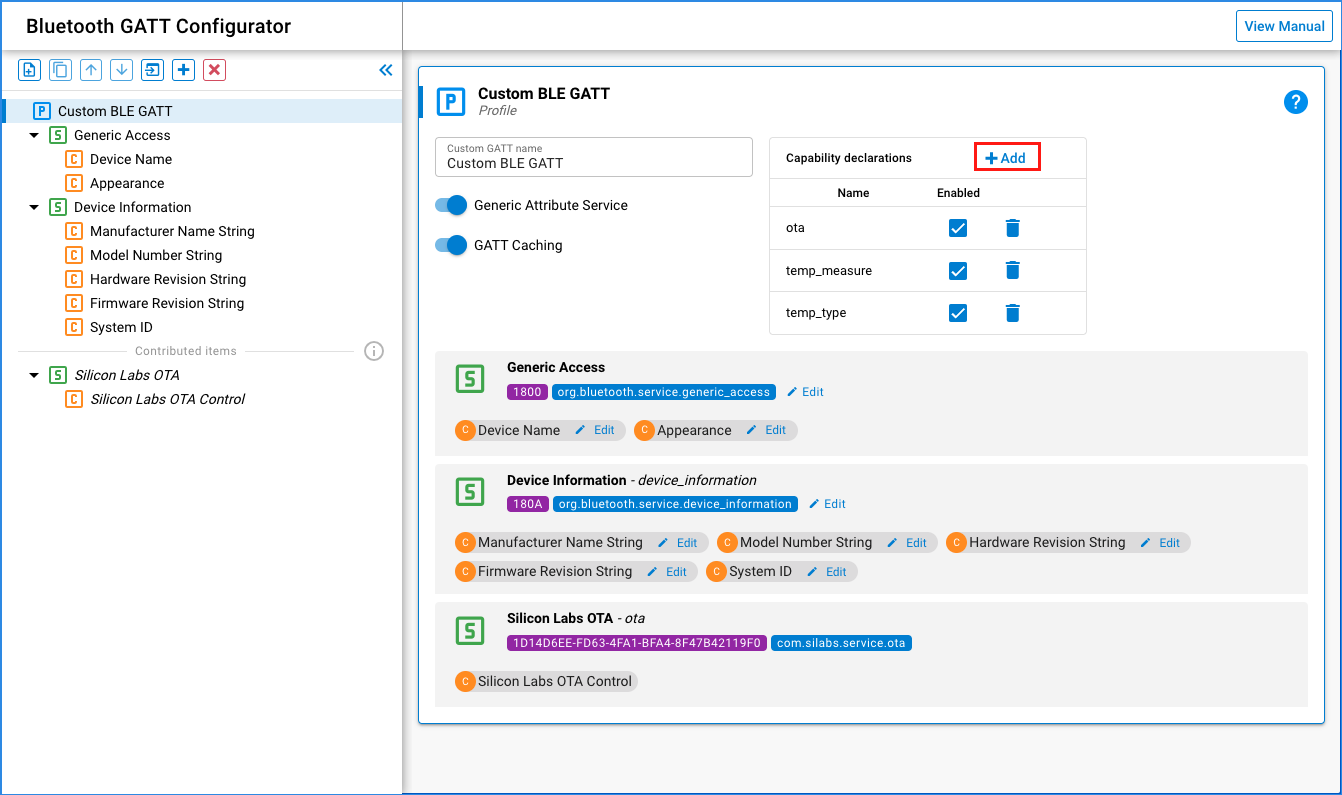Click the red X delete icon
Screen dimensions: 1342x795
(x=214, y=70)
